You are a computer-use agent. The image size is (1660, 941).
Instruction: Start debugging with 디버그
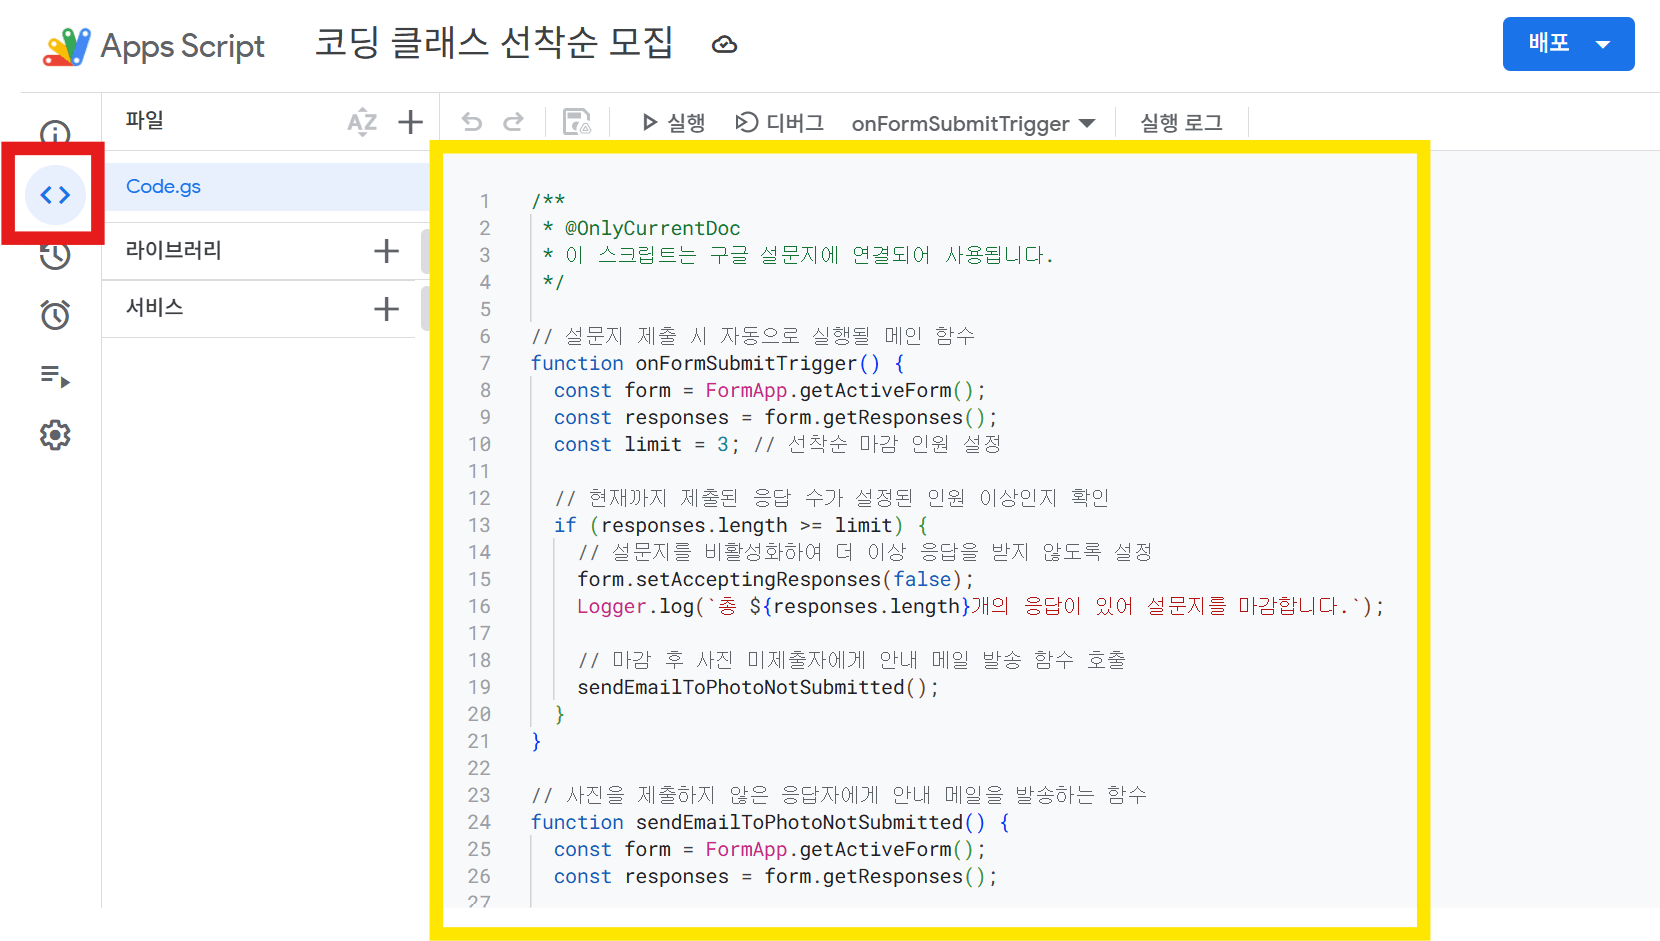point(780,123)
